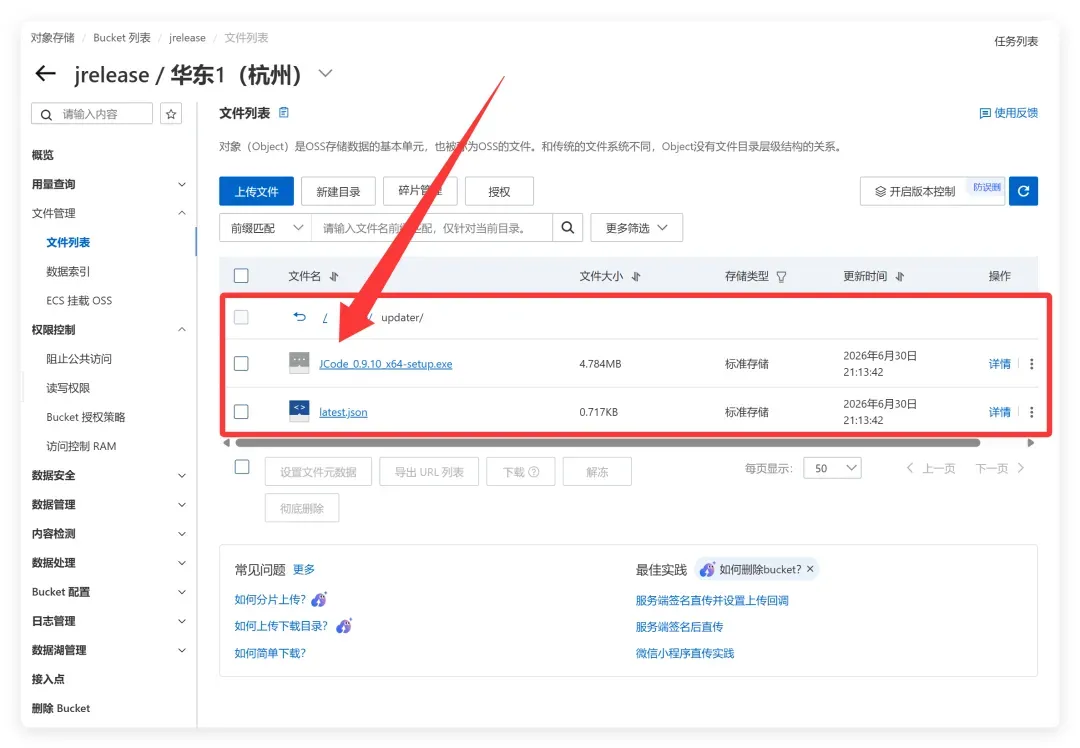Click the 开启版本控制 button

(x=933, y=191)
